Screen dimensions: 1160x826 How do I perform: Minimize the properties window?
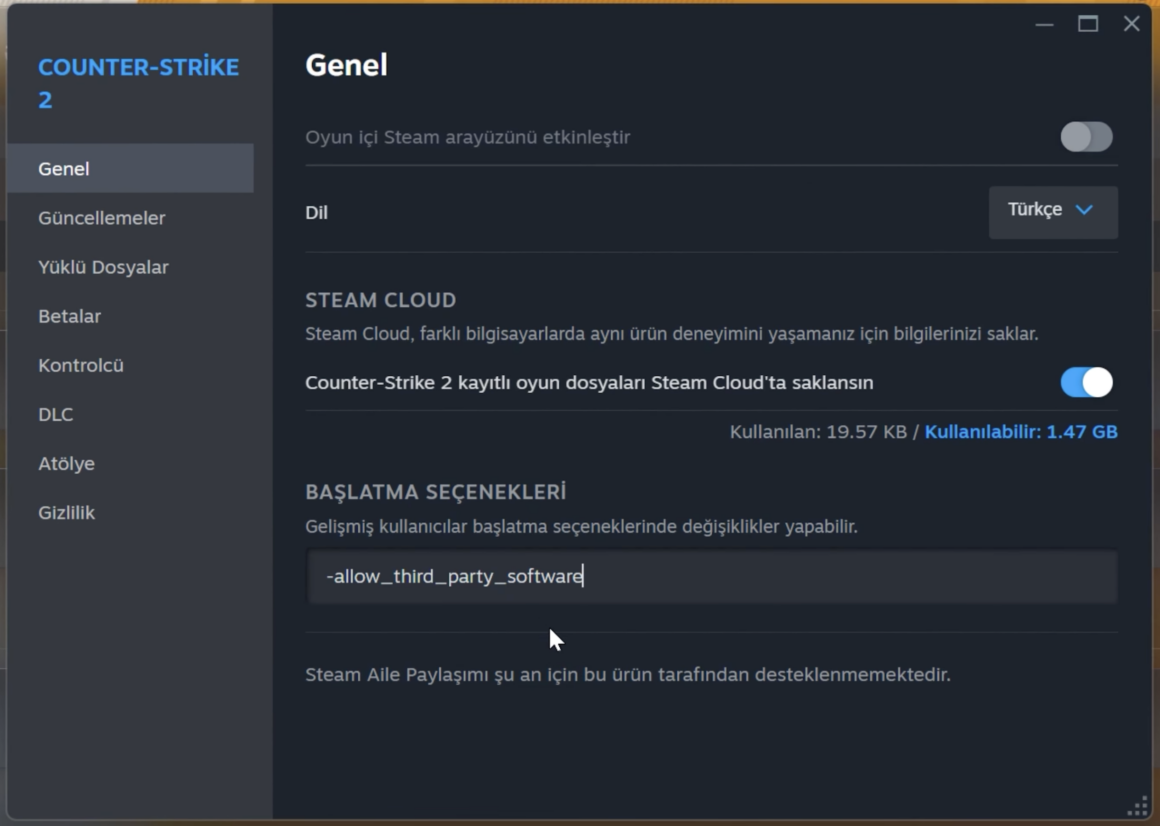click(x=1045, y=24)
